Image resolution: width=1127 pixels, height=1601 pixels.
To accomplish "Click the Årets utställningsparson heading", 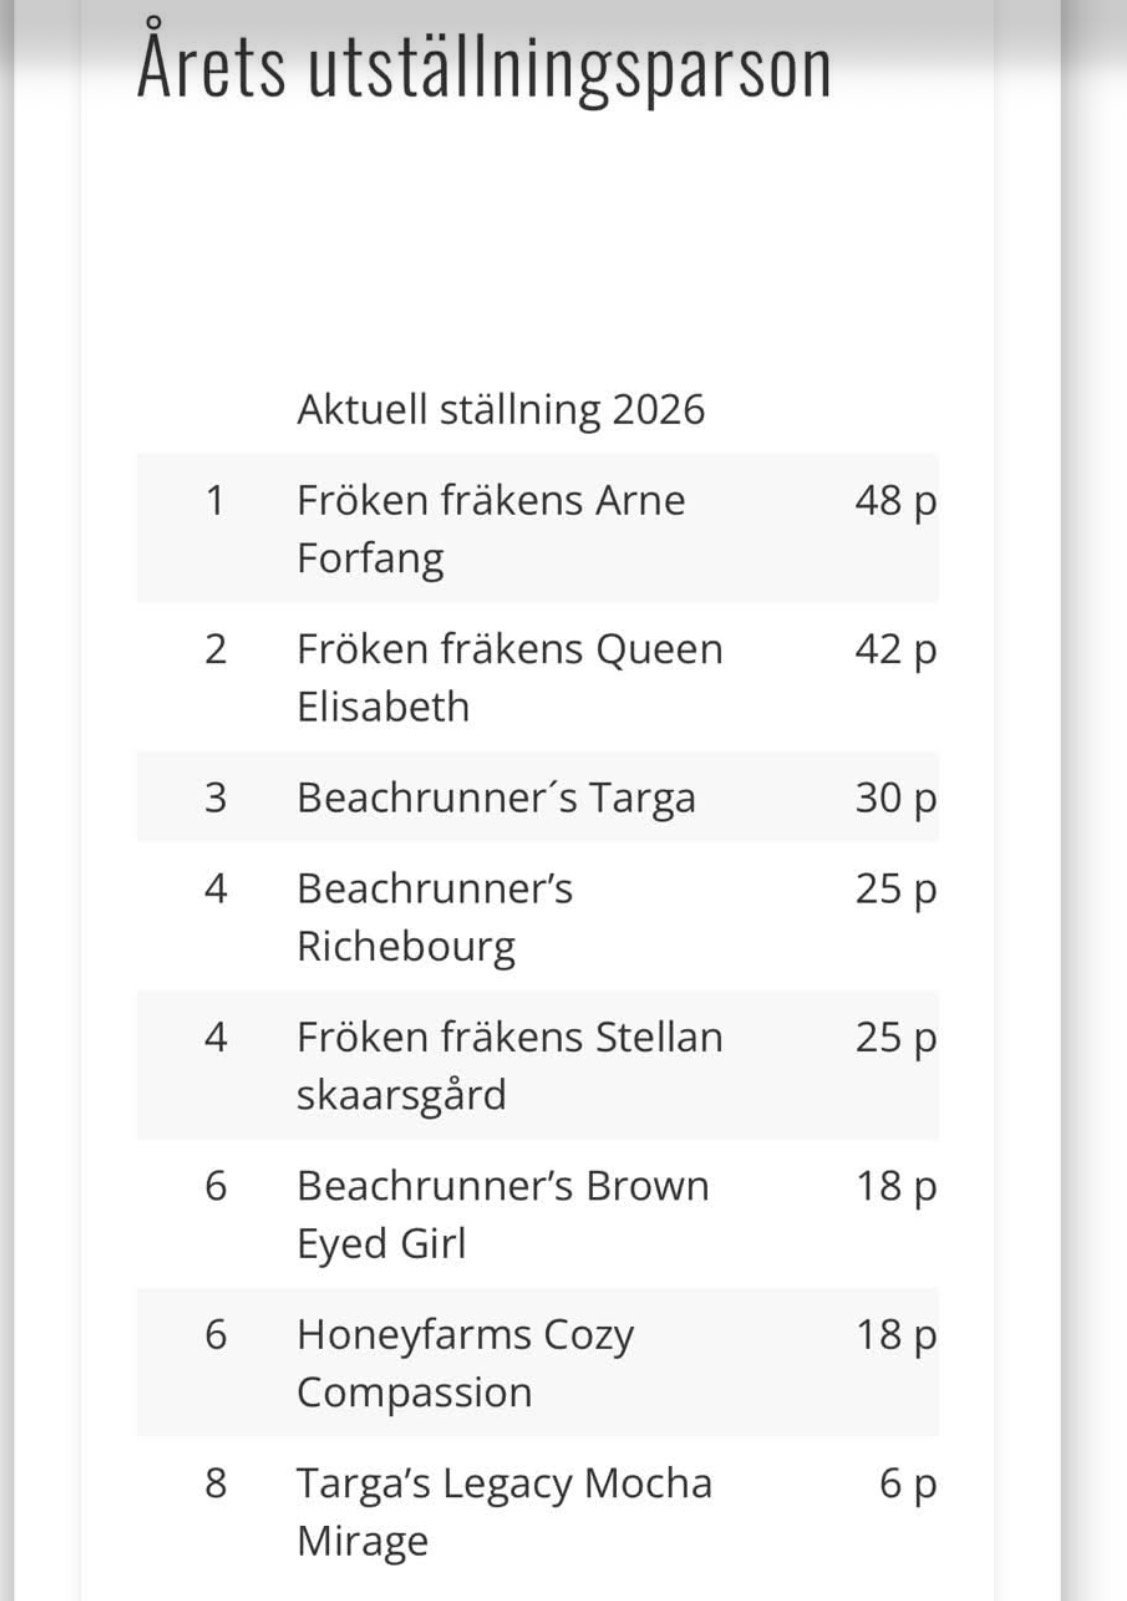I will [x=484, y=64].
